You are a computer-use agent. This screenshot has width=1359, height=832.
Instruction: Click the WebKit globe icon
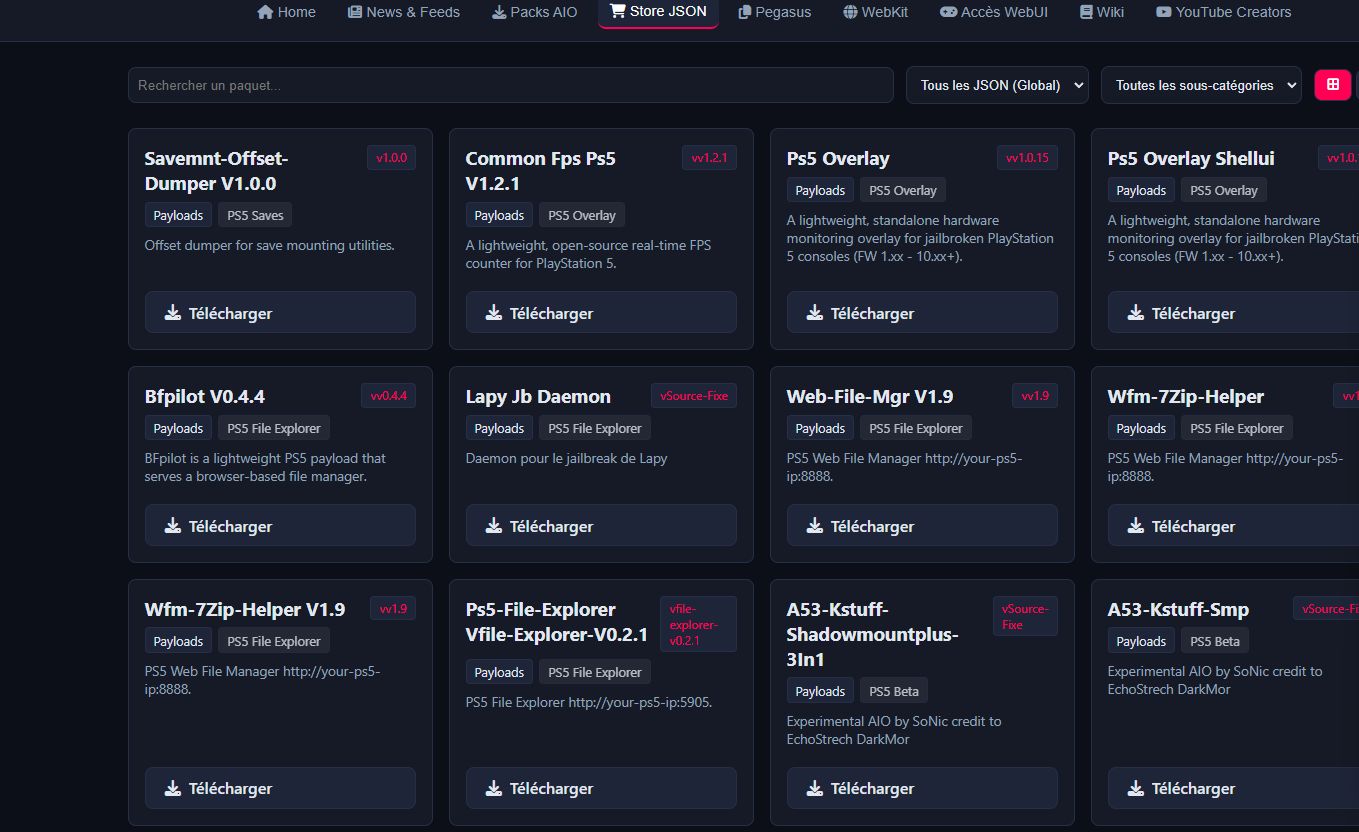[851, 12]
